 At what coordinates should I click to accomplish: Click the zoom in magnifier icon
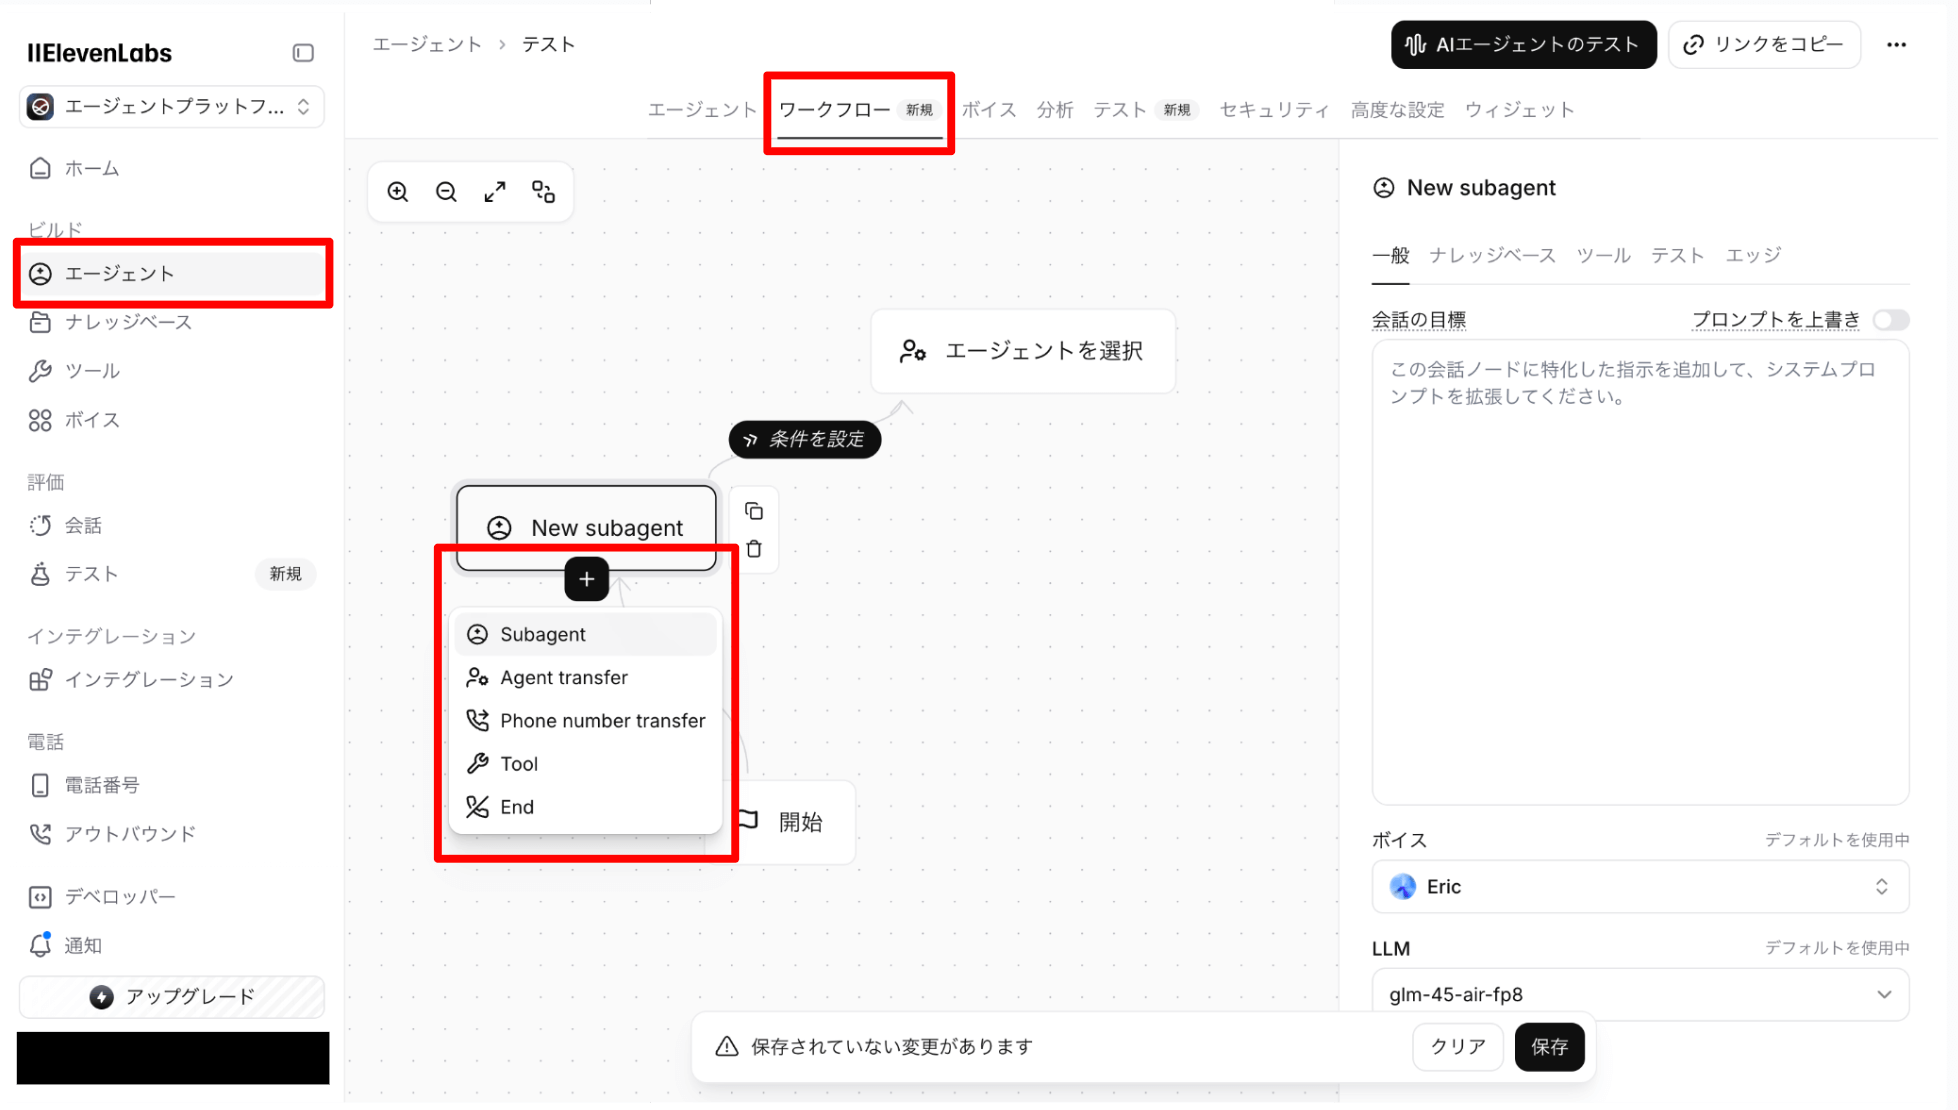[x=398, y=192]
